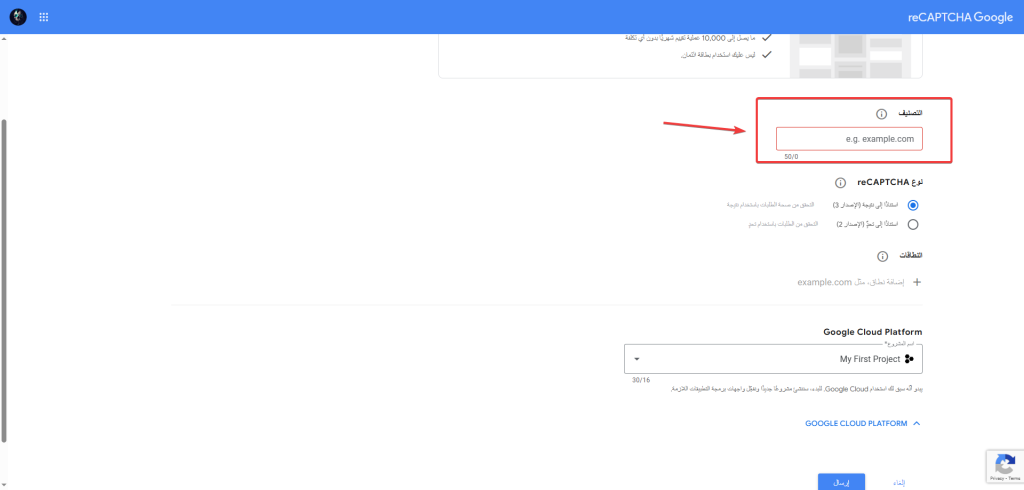1024x490 pixels.
Task: Click the scroll up arrow of scrollbar
Action: 4,39
